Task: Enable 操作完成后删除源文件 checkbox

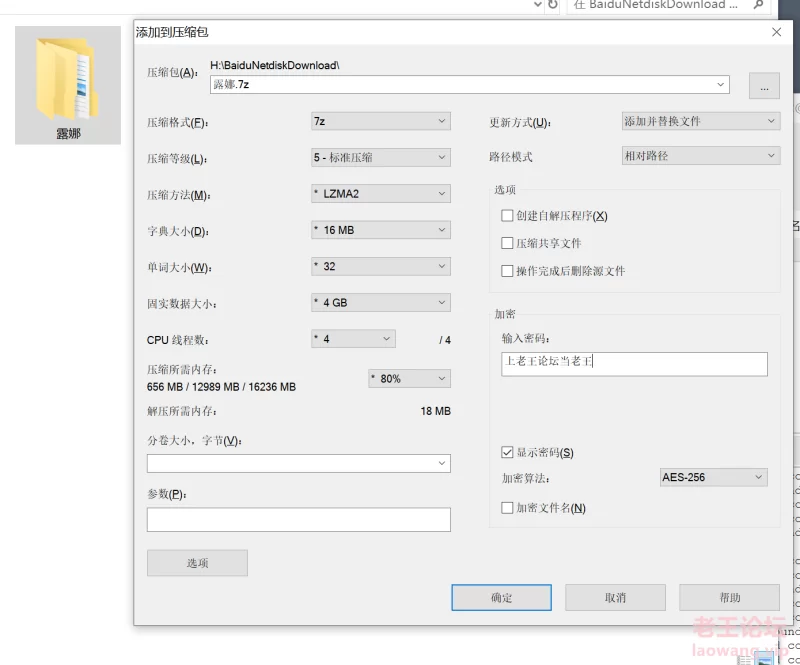Action: tap(508, 272)
